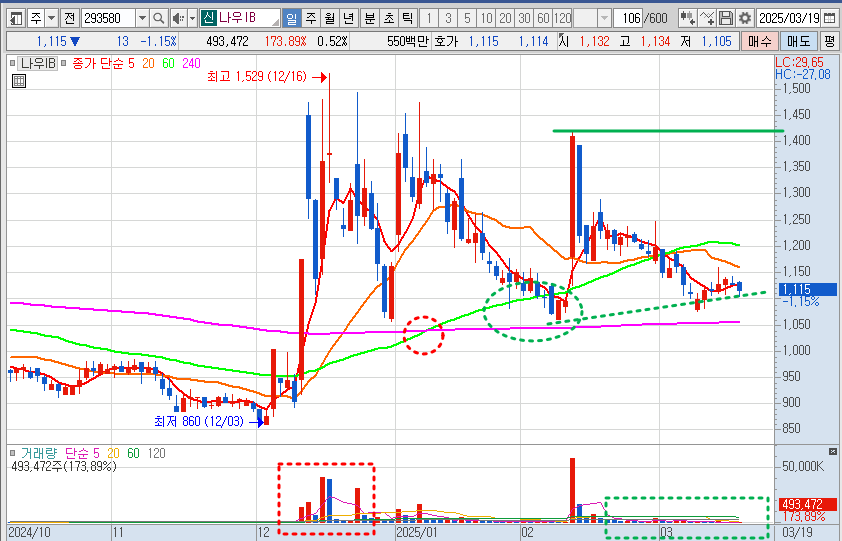
Task: Click the 호가 quote label
Action: pos(444,41)
